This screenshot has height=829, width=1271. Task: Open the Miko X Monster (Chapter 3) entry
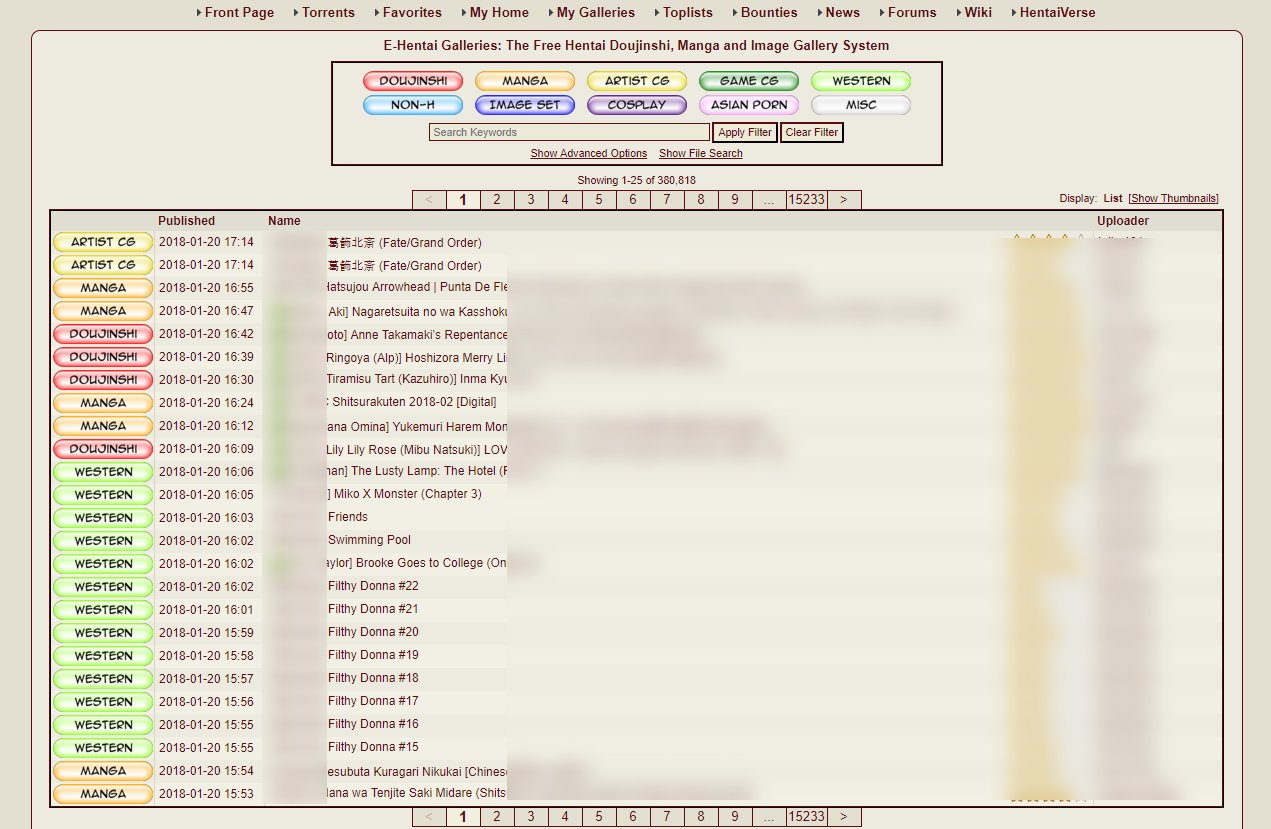pyautogui.click(x=404, y=494)
